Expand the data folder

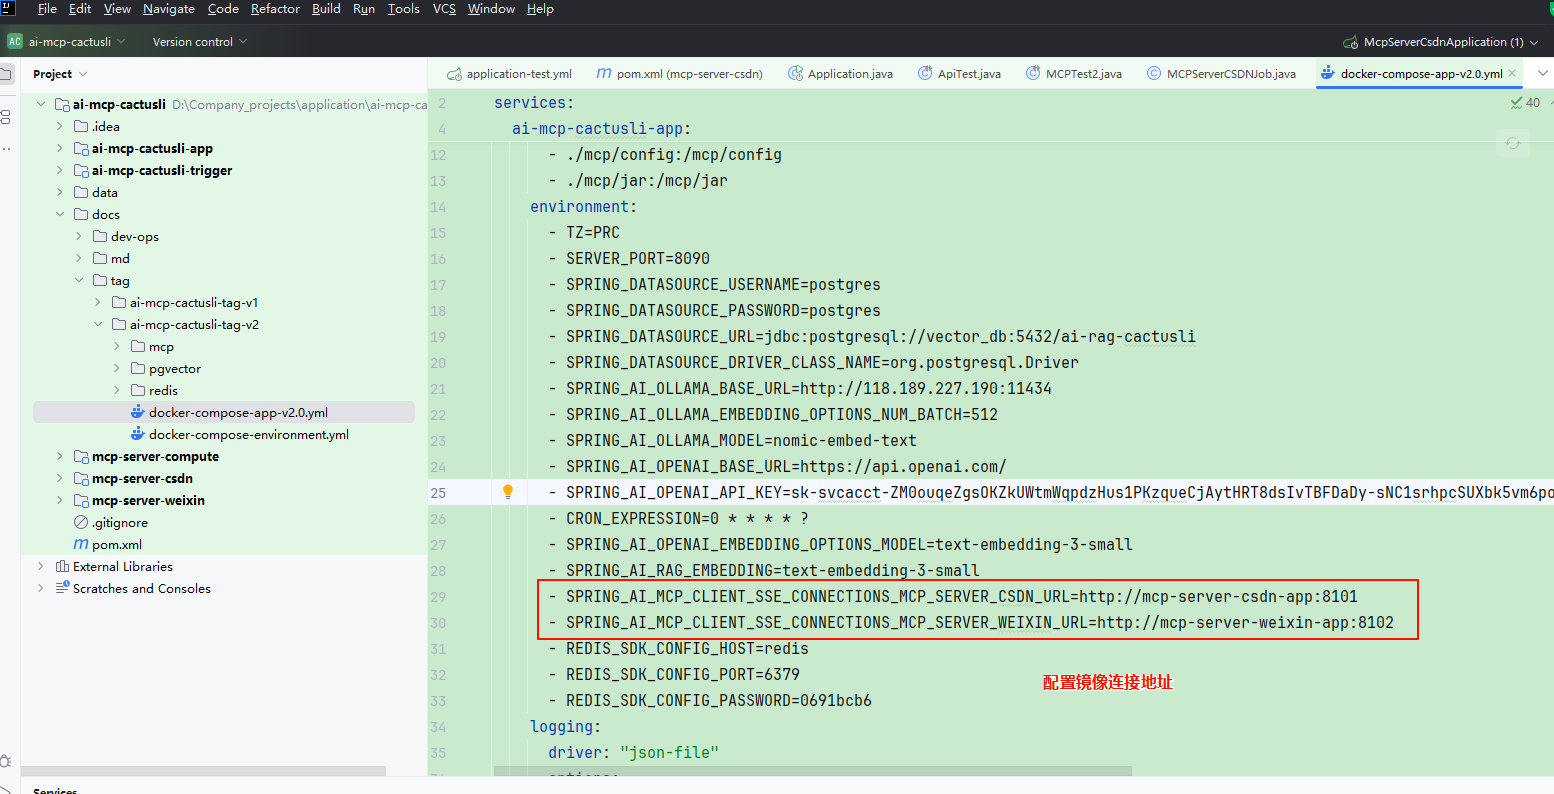pyautogui.click(x=60, y=192)
